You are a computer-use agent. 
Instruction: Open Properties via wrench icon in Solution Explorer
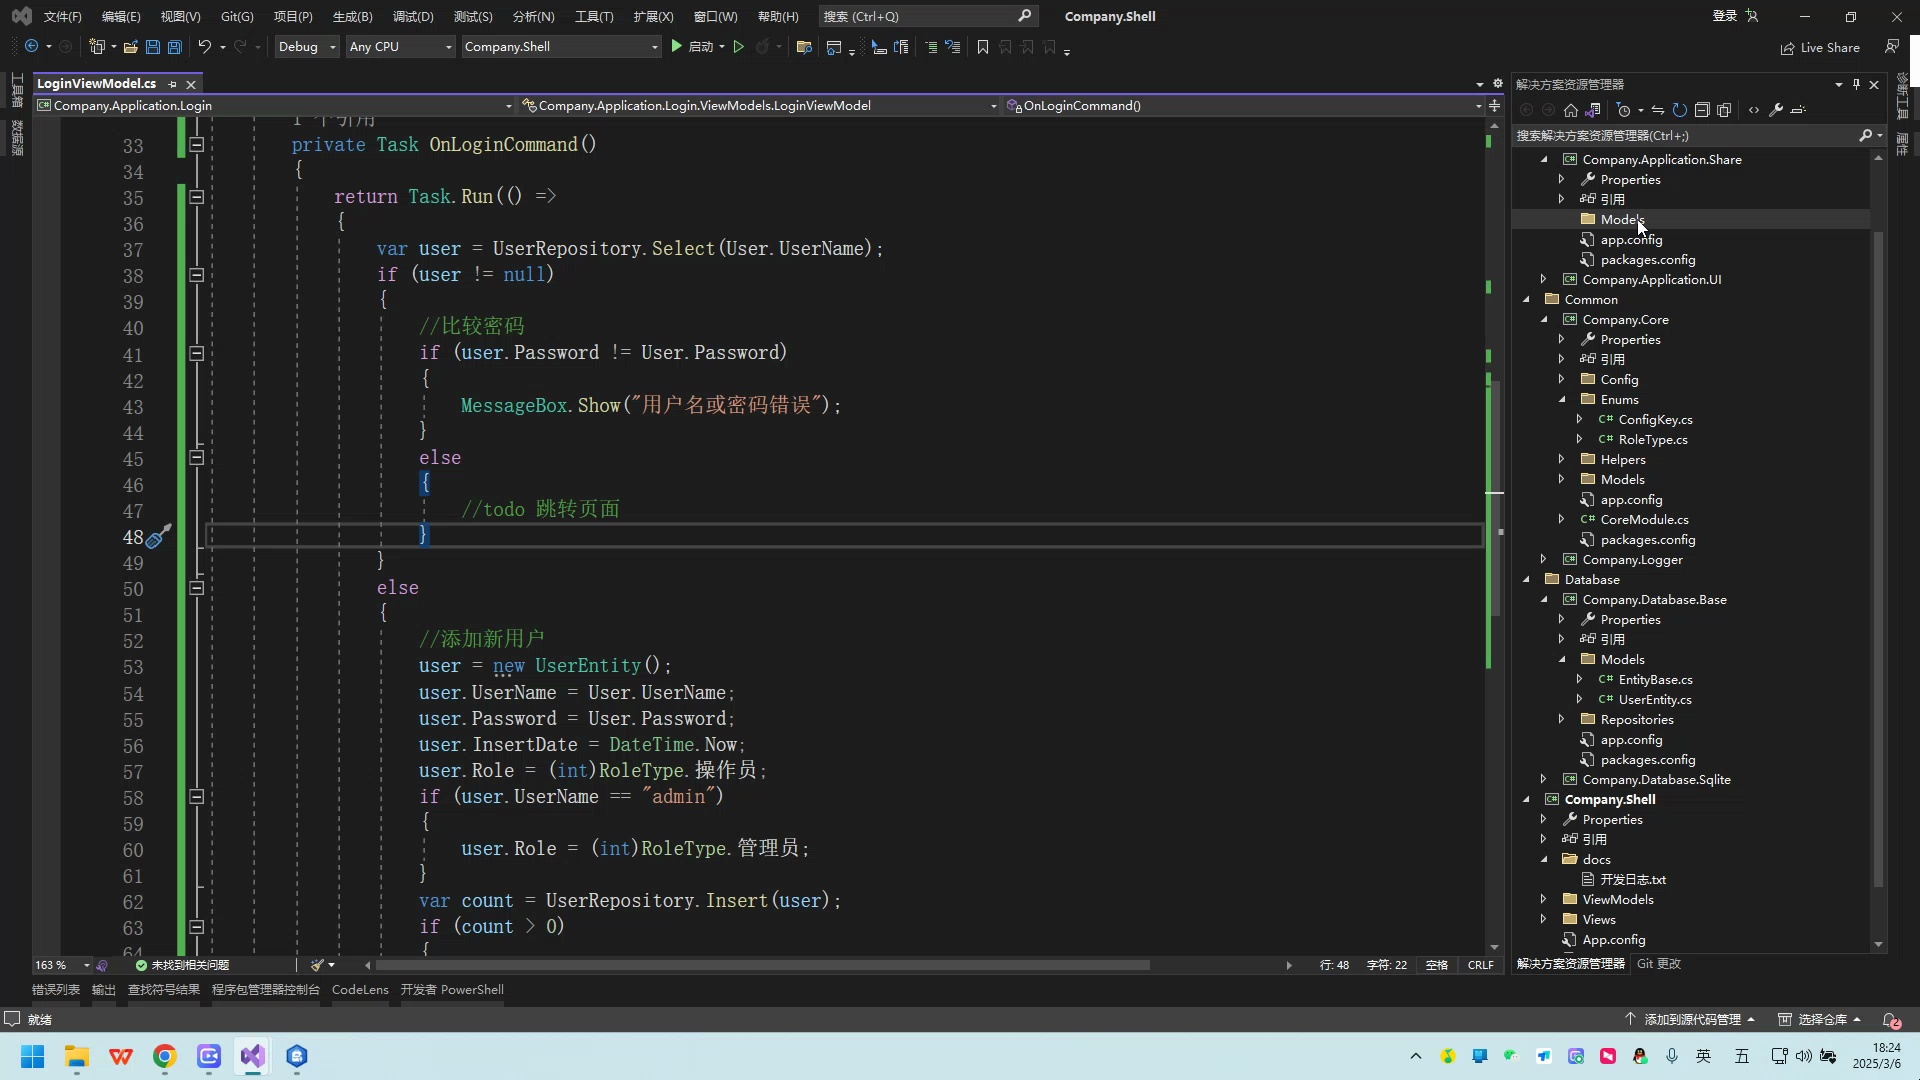(1777, 110)
